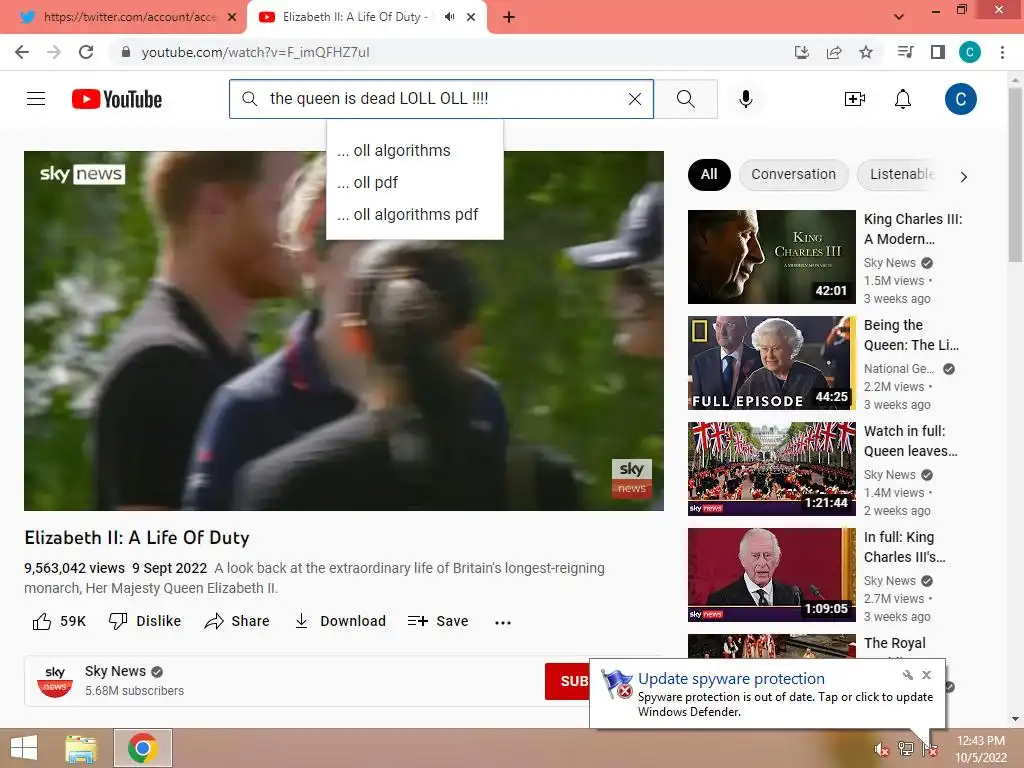The width and height of the screenshot is (1024, 768).
Task: Share this page from the address bar
Action: tap(834, 52)
